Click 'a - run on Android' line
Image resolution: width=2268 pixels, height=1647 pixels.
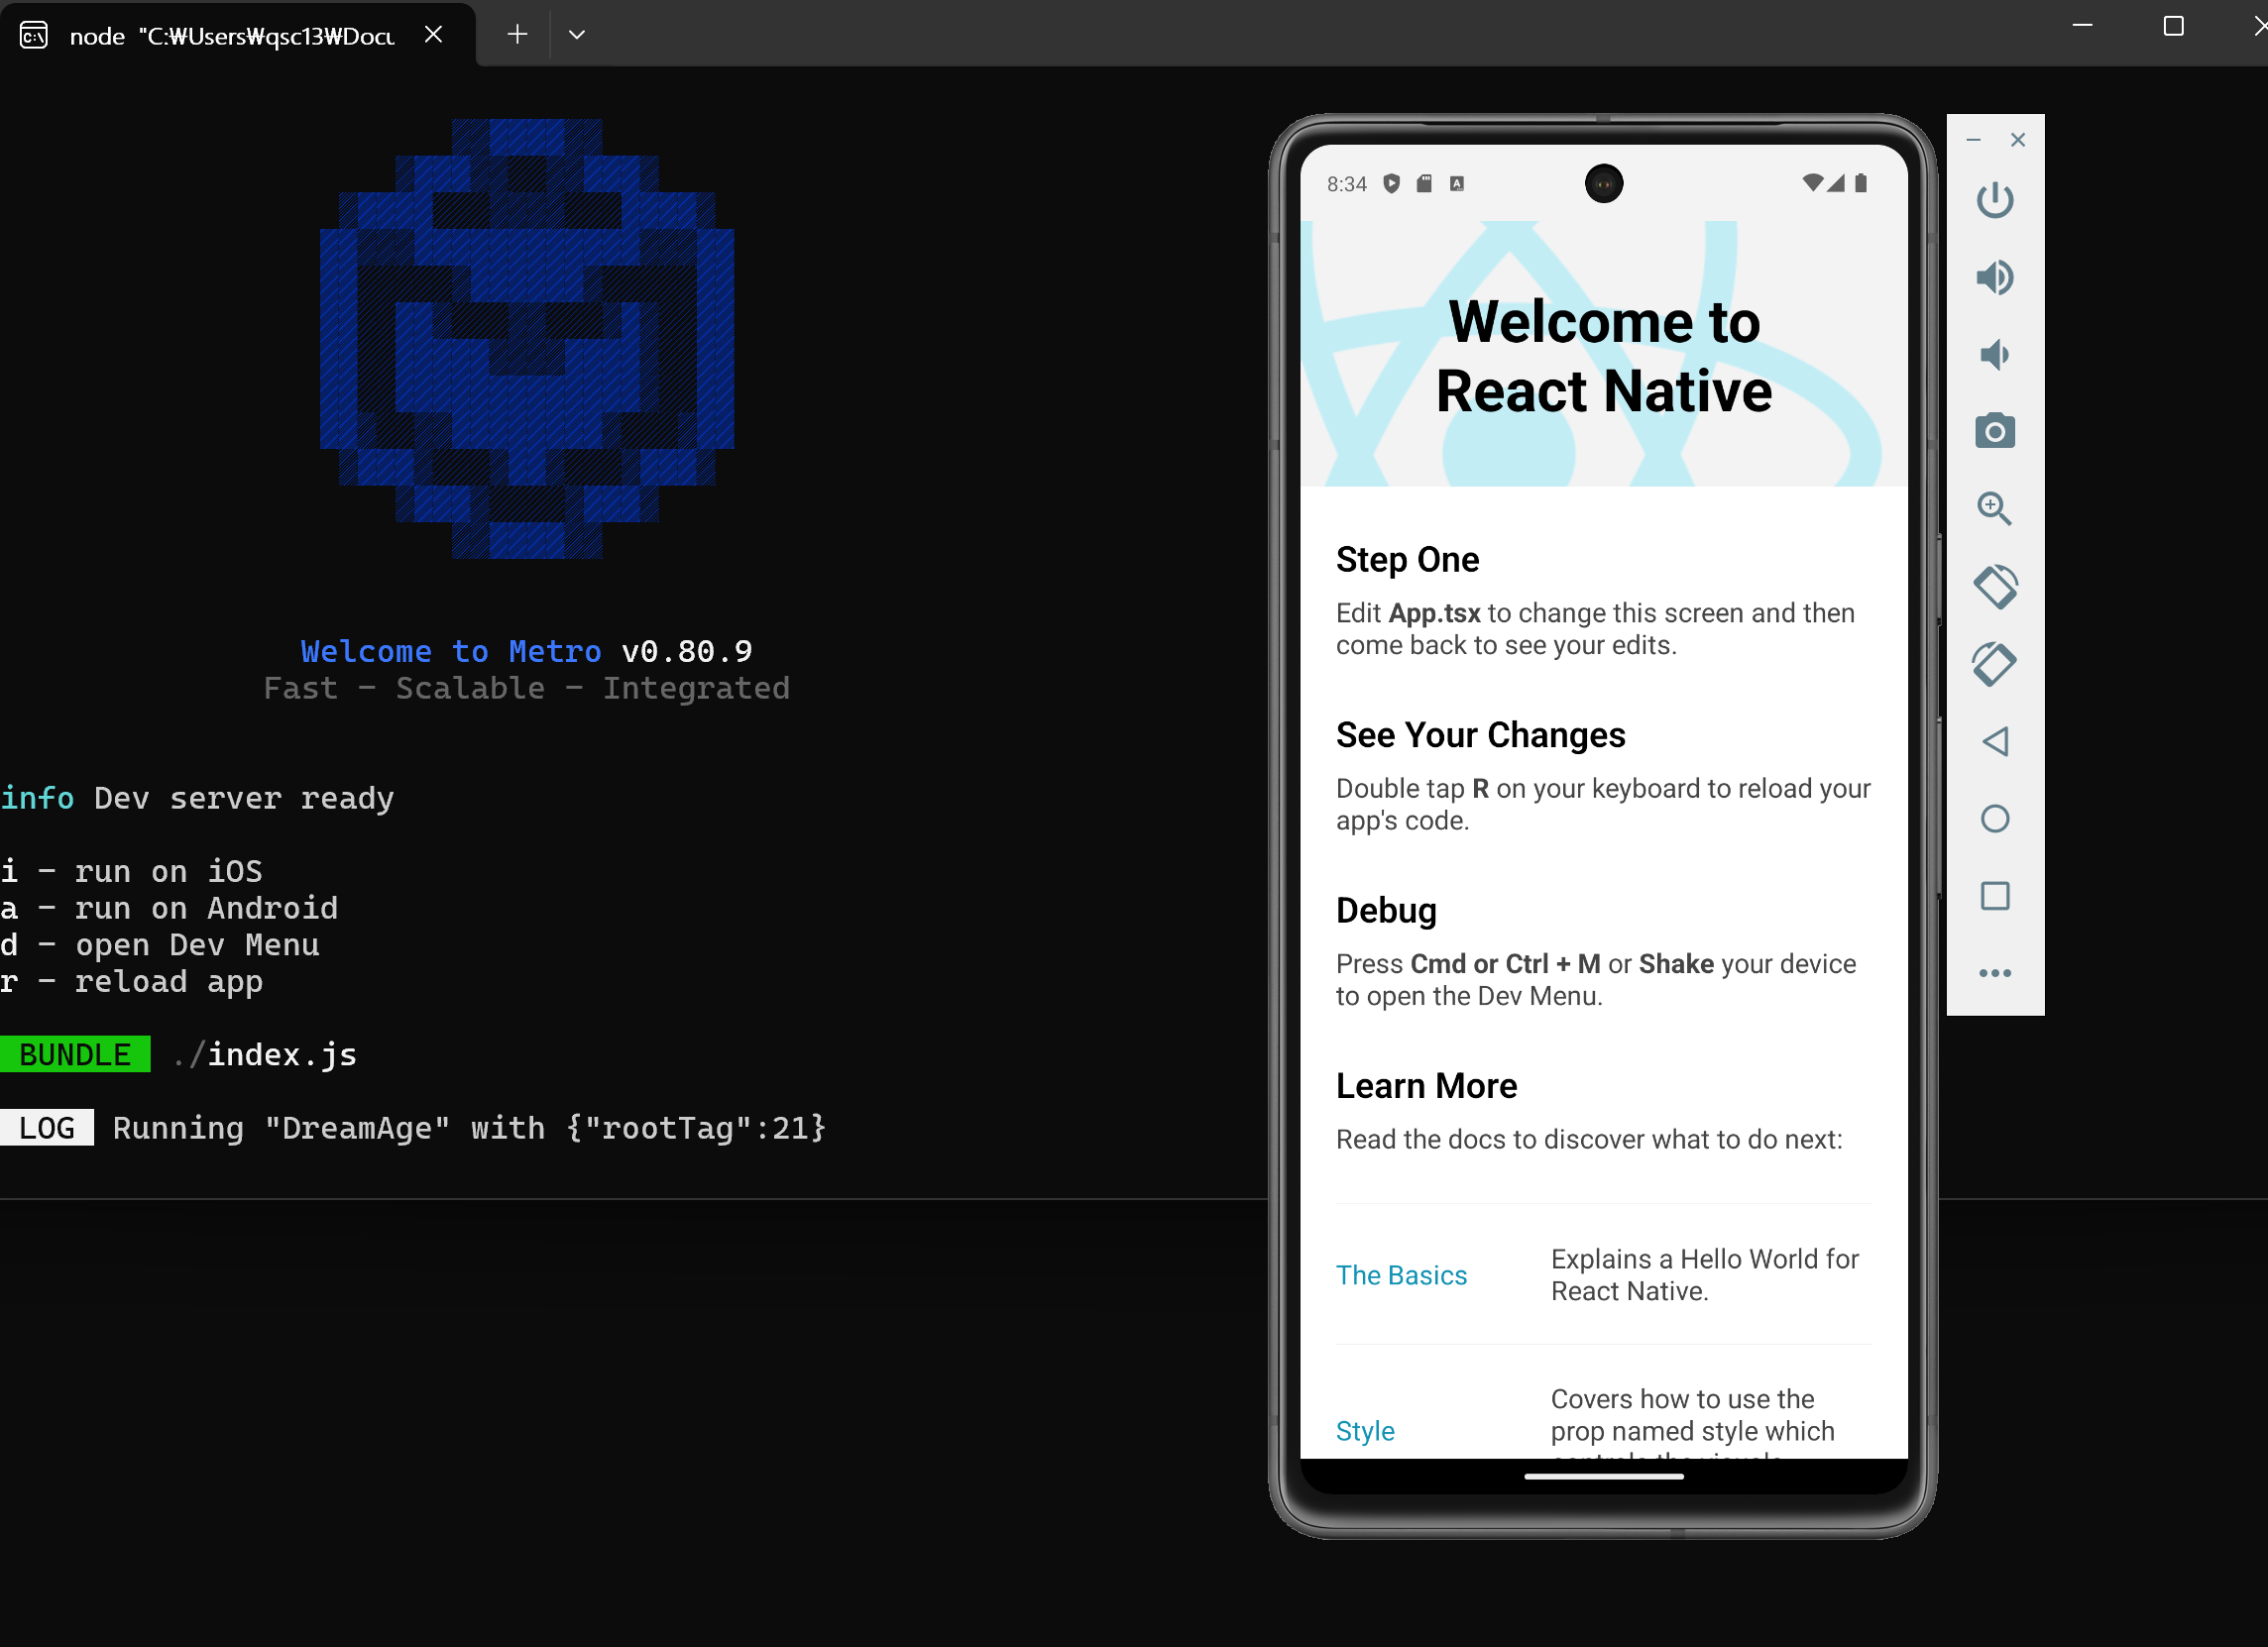coord(169,908)
